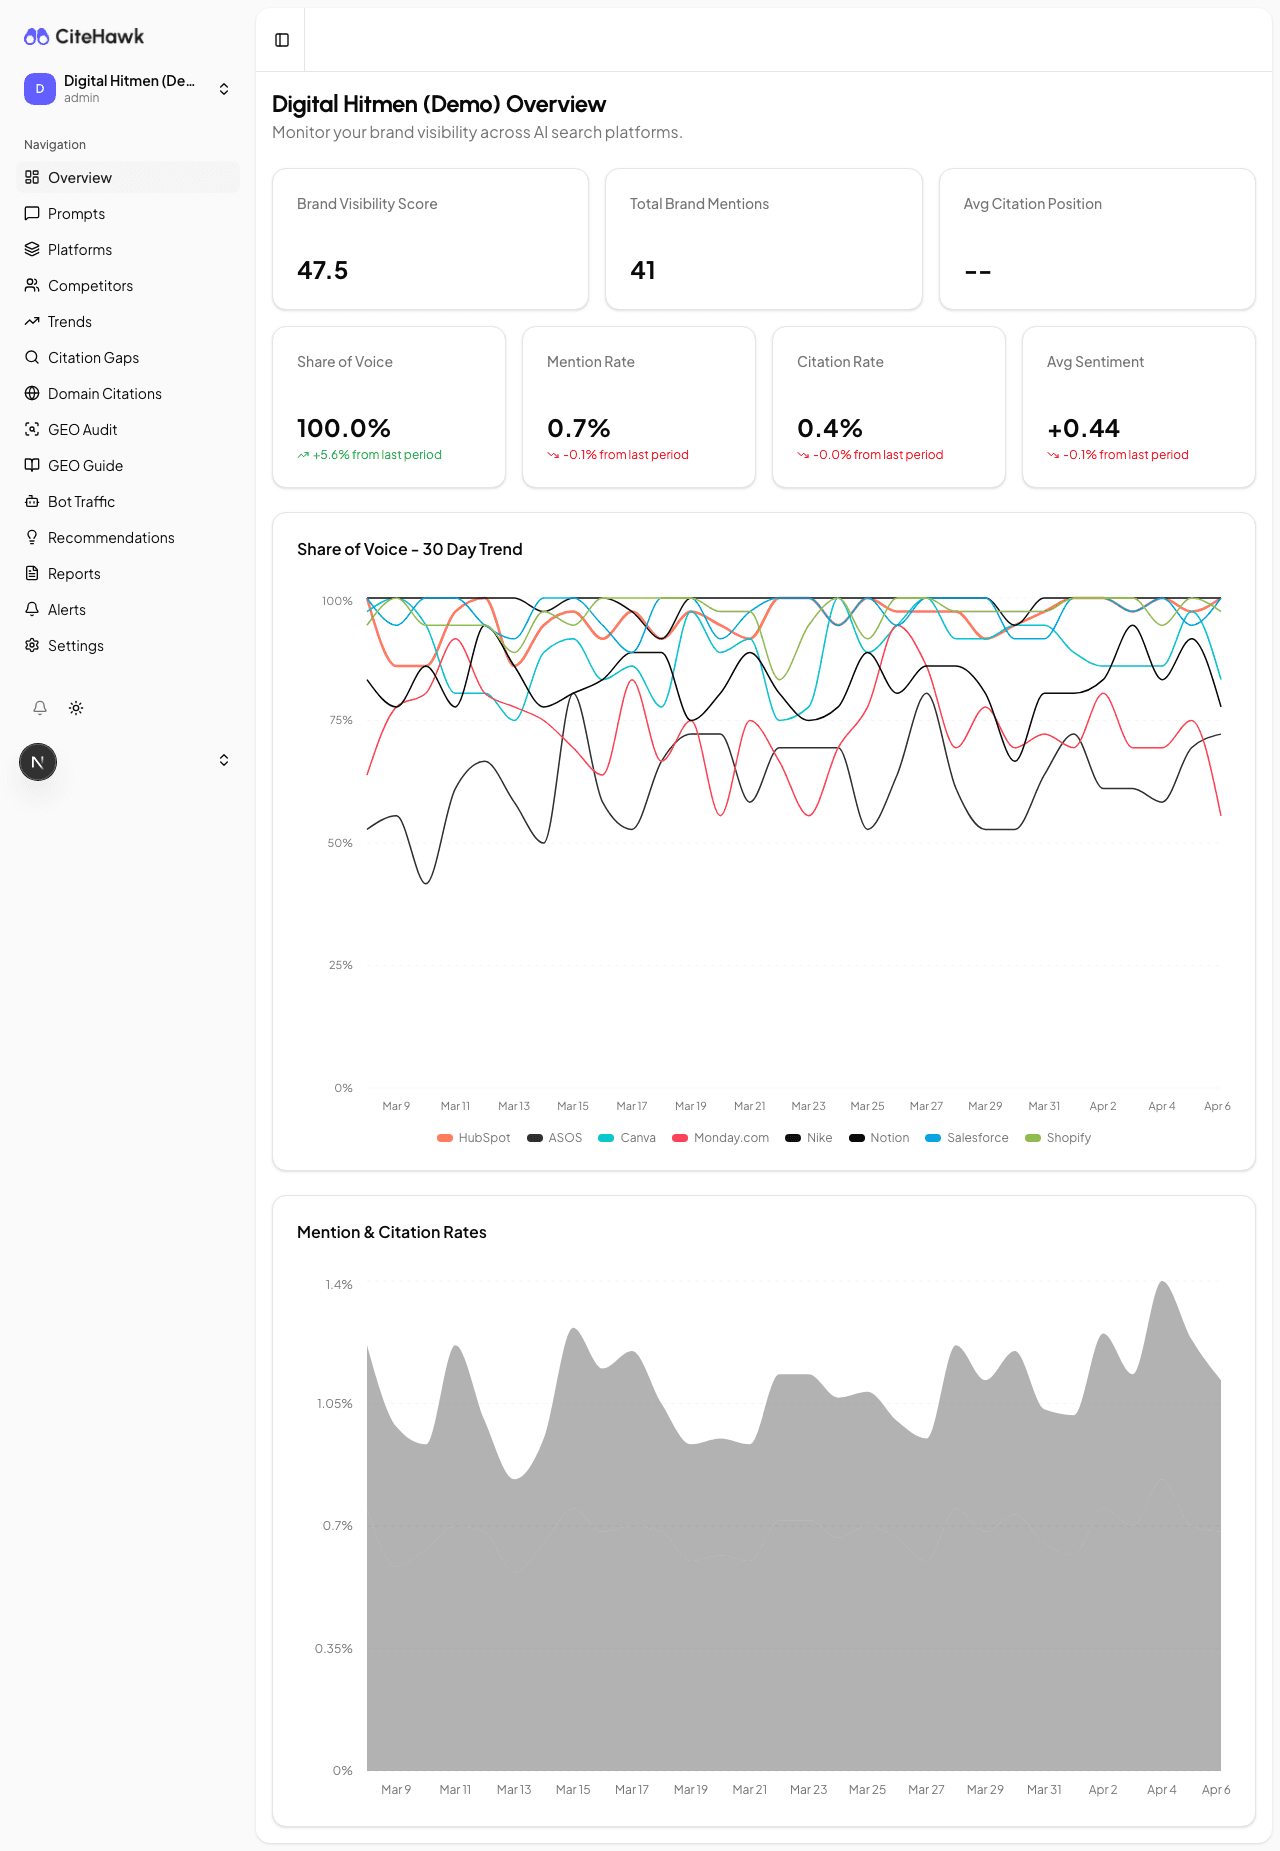
Task: Click 'Share of Voice - 30 Day Trend' title
Action: (410, 549)
